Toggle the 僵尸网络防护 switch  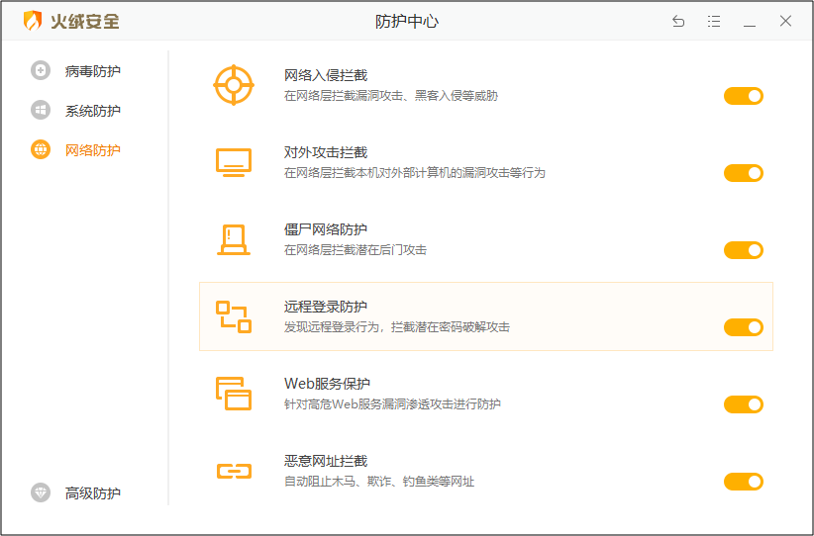pyautogui.click(x=743, y=250)
